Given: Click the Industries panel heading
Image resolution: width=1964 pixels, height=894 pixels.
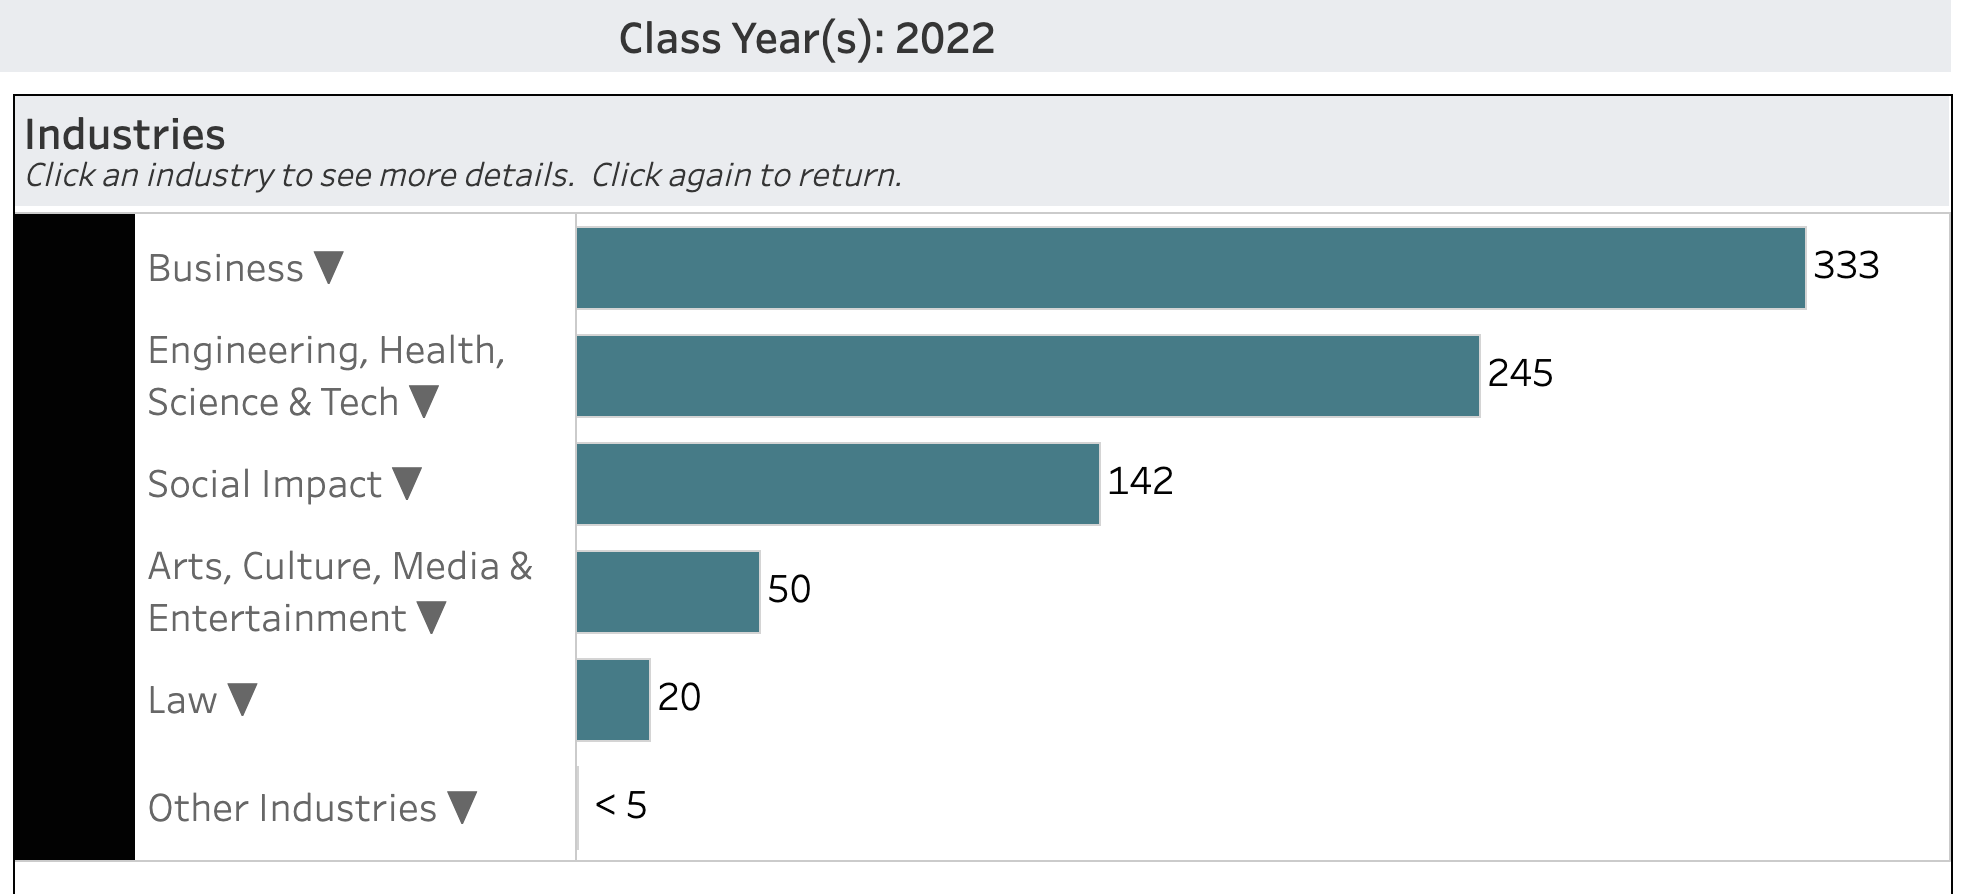Looking at the screenshot, I should [x=125, y=134].
